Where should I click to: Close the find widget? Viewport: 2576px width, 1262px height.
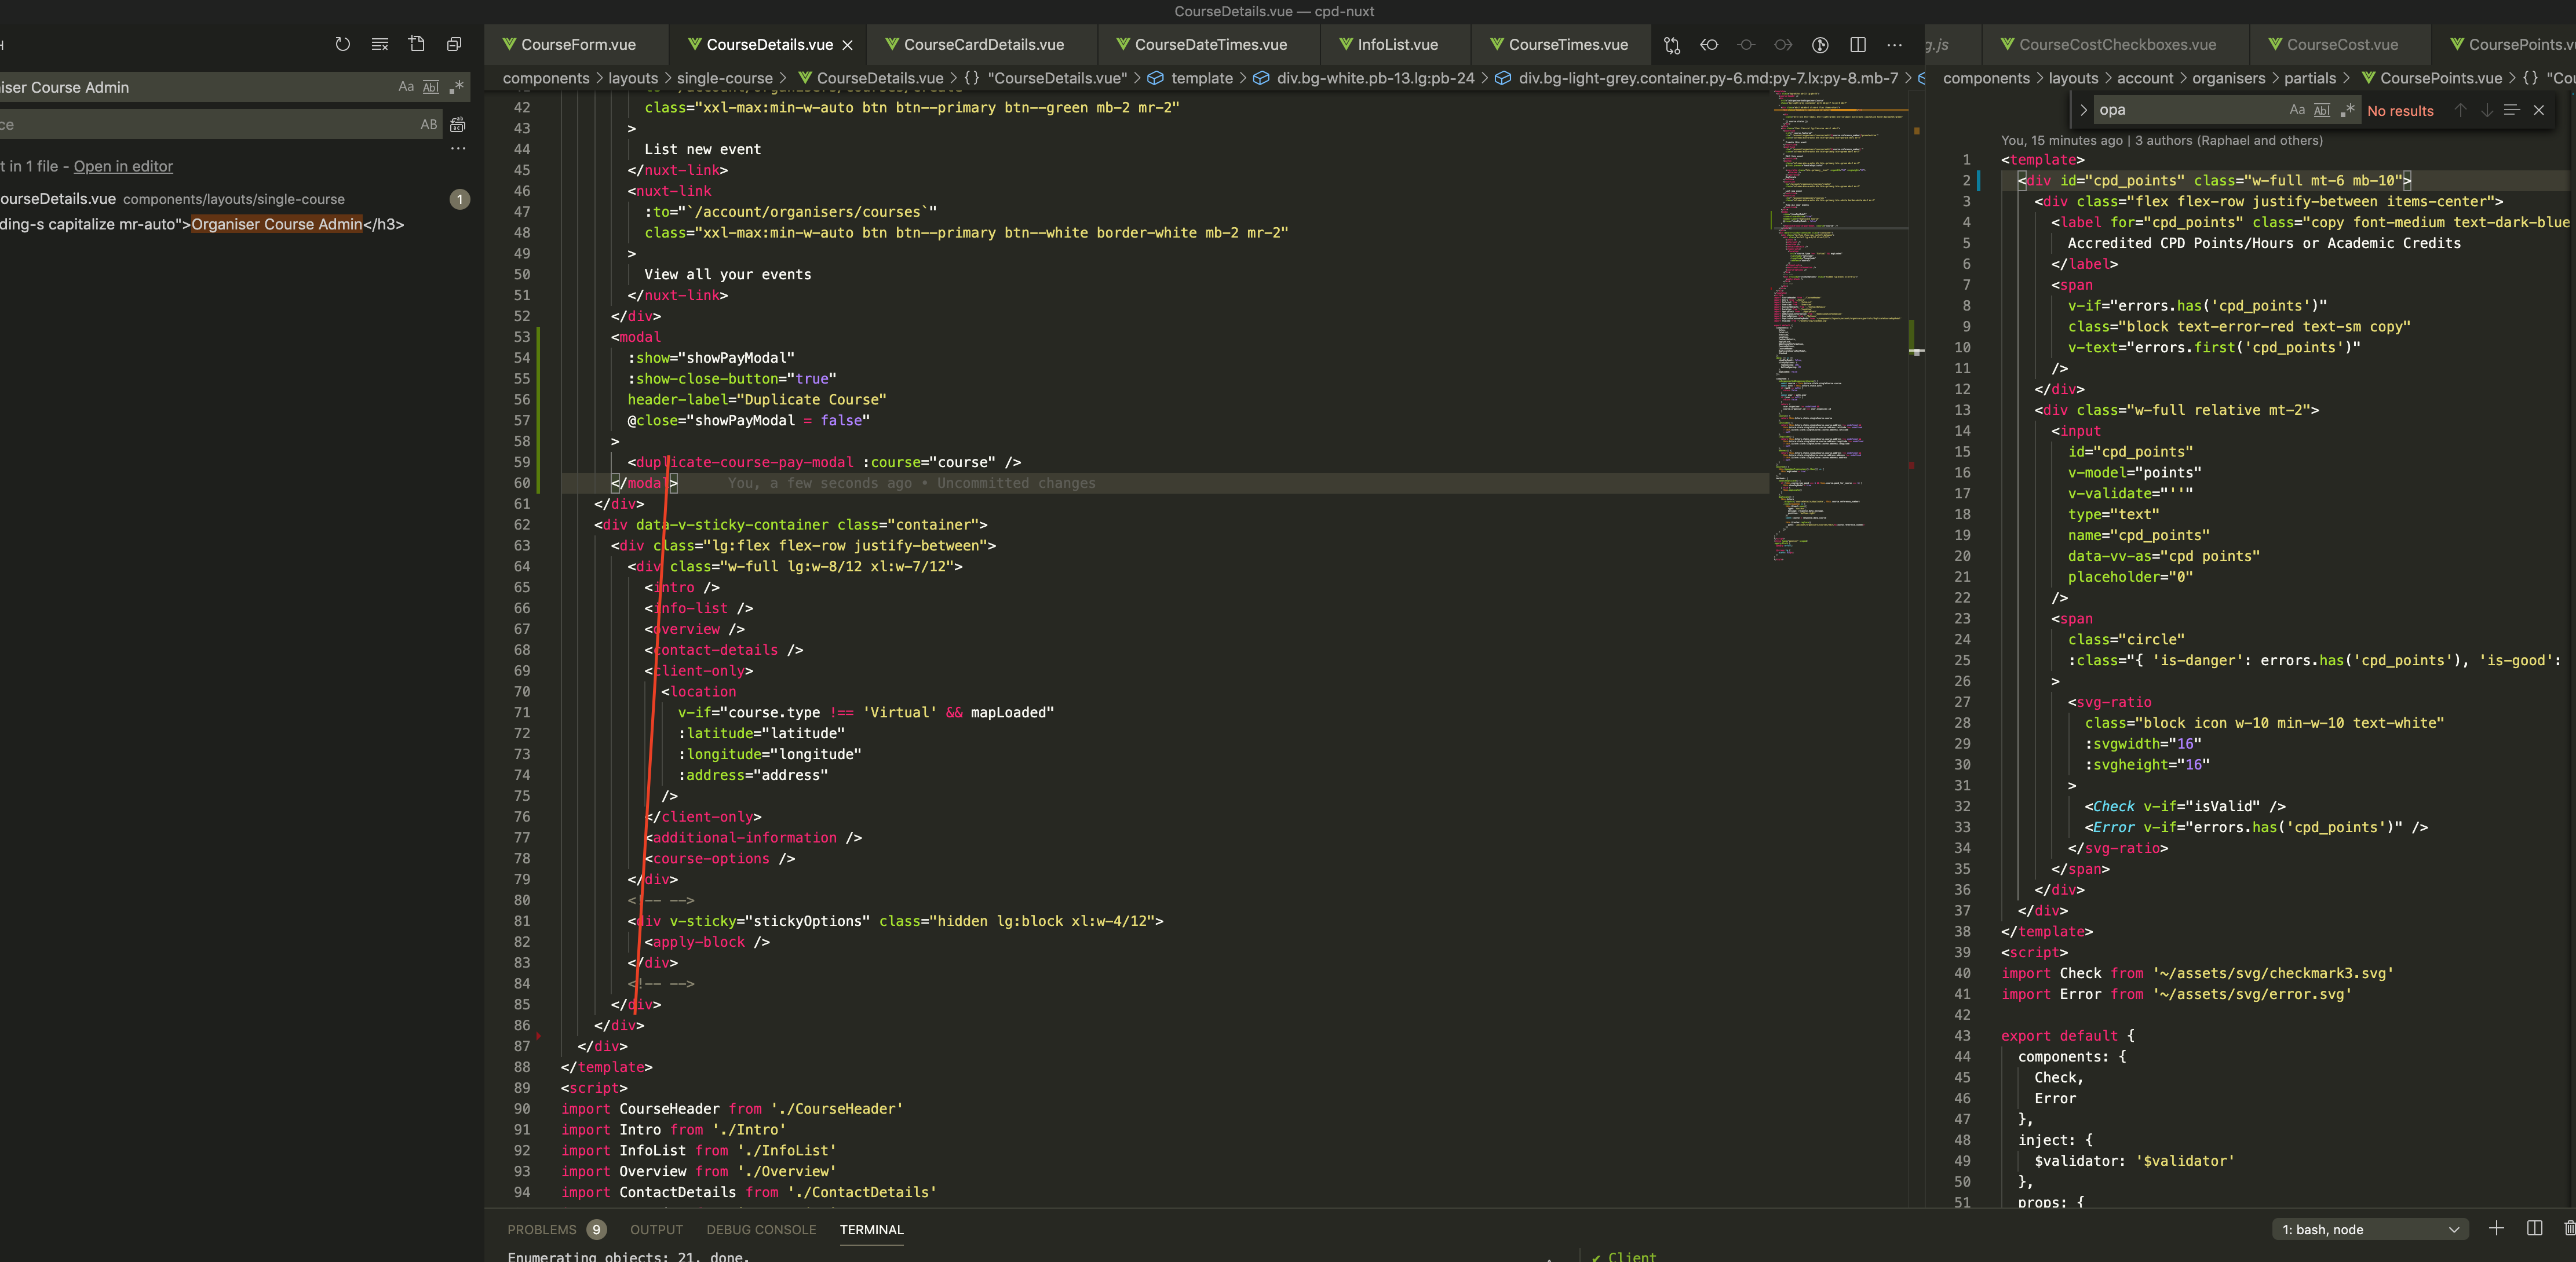(x=2538, y=110)
